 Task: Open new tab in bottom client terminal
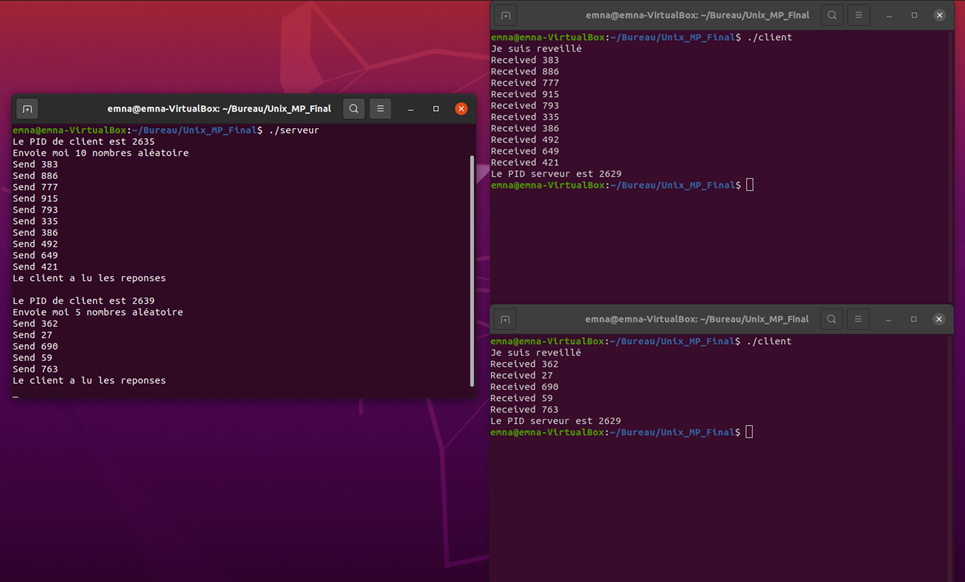tap(505, 319)
